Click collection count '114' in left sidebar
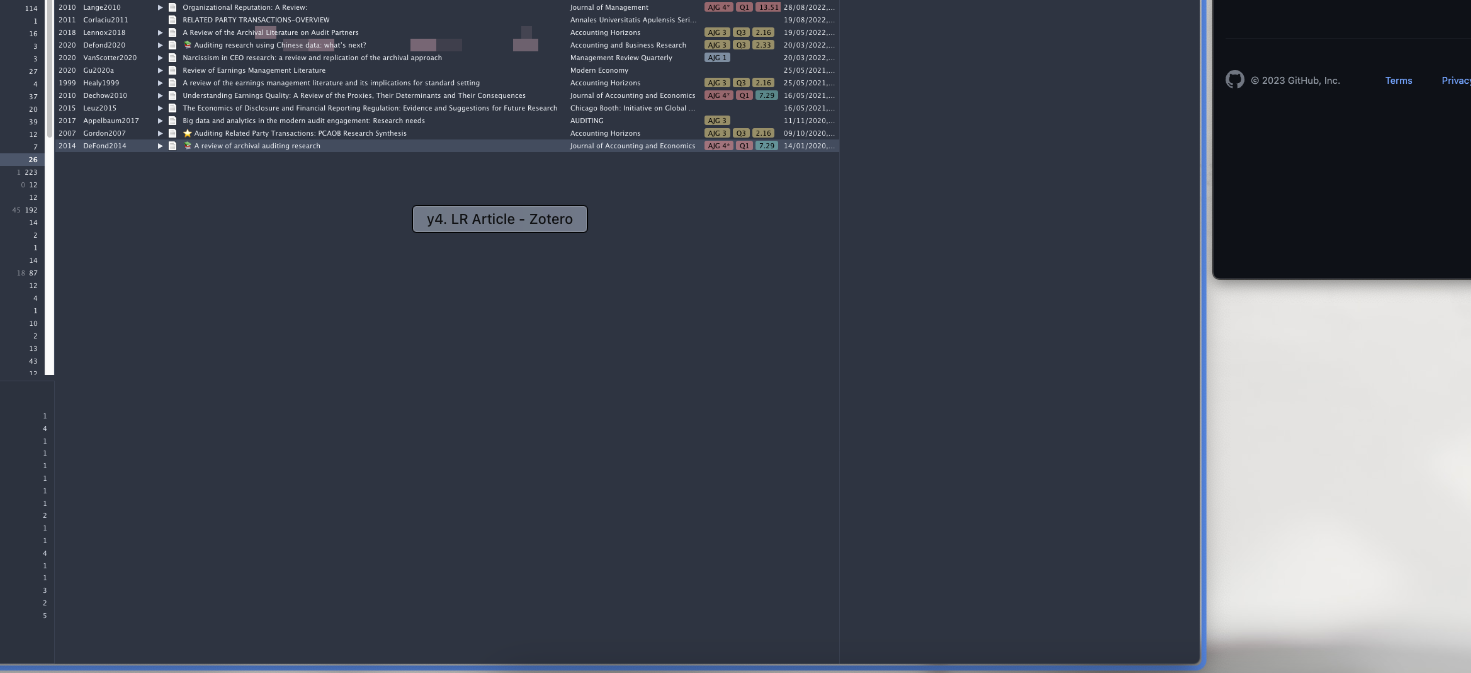 [x=31, y=8]
